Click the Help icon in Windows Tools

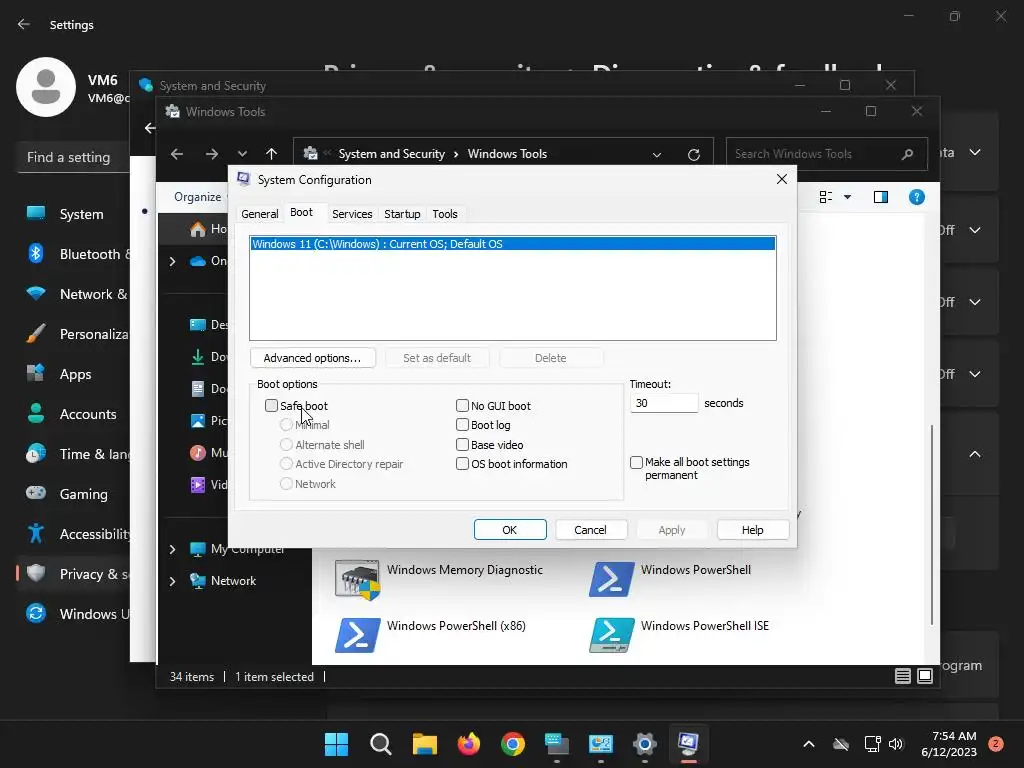(x=916, y=197)
